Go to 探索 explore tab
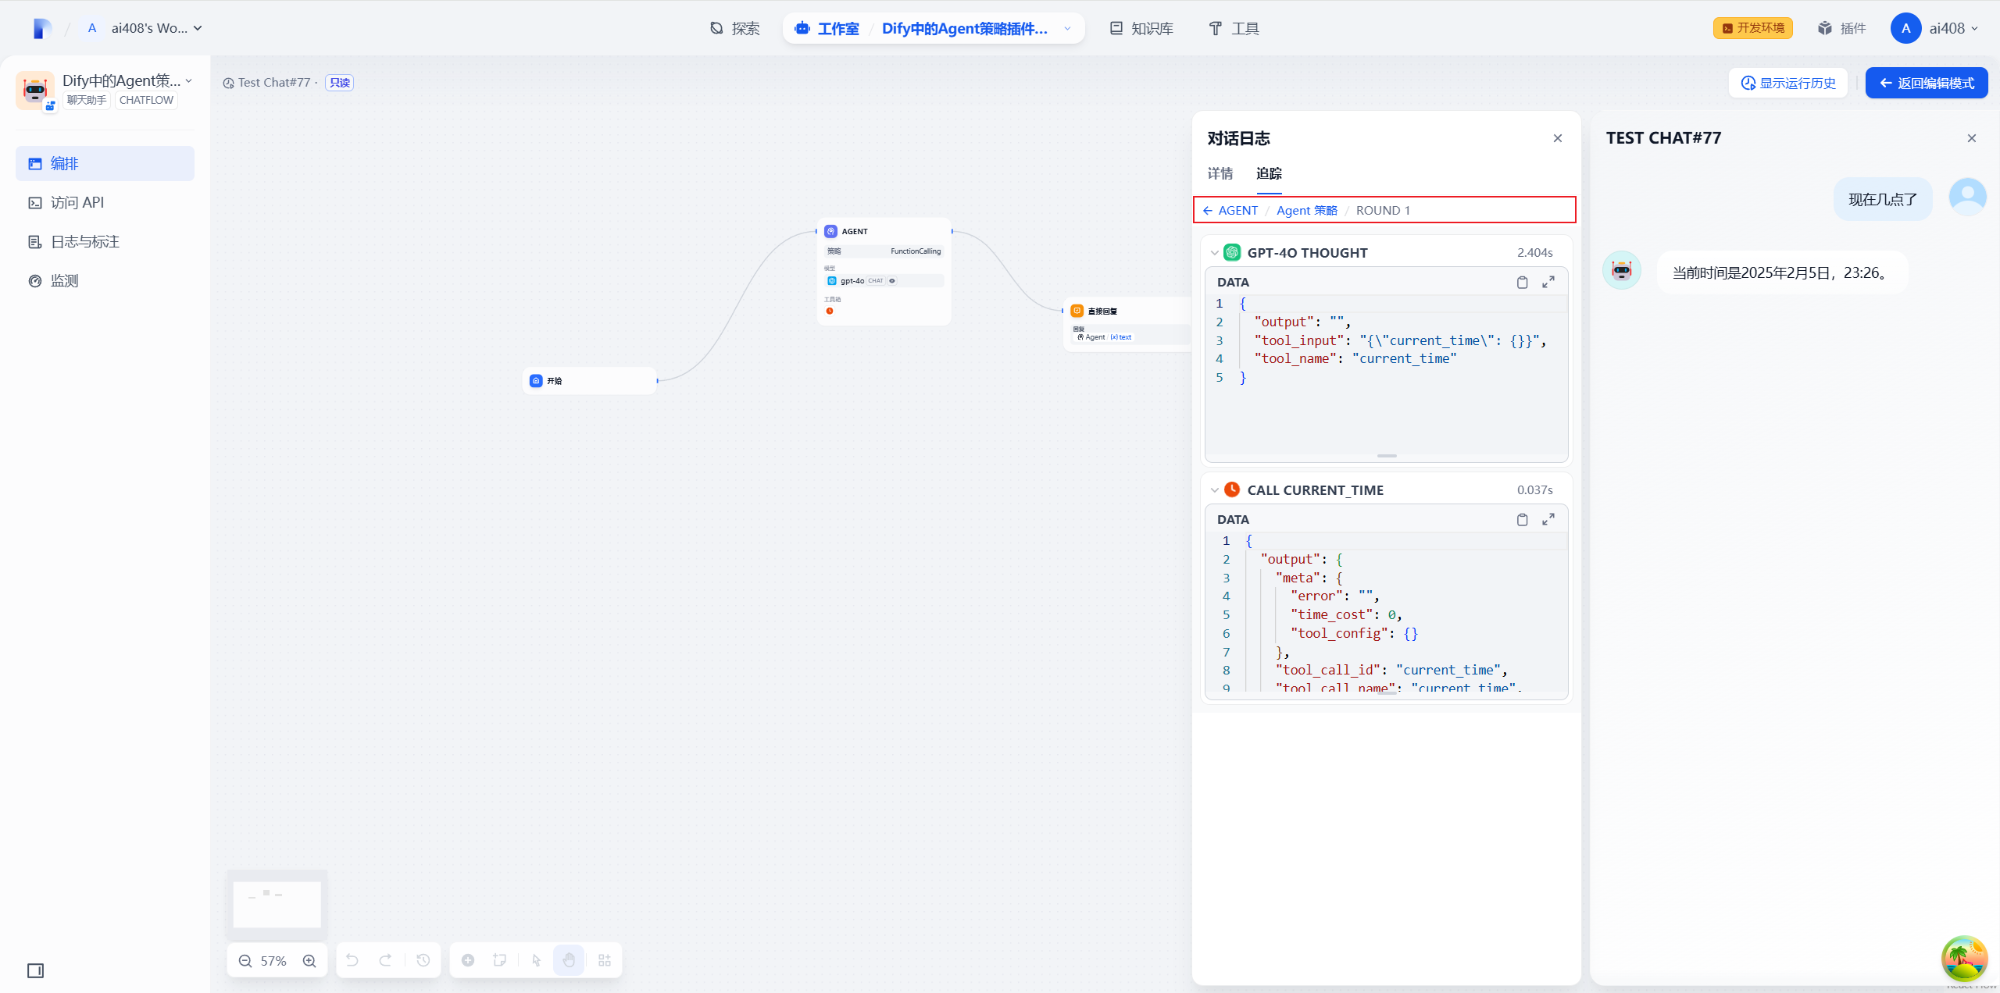The width and height of the screenshot is (2000, 993). pos(735,28)
